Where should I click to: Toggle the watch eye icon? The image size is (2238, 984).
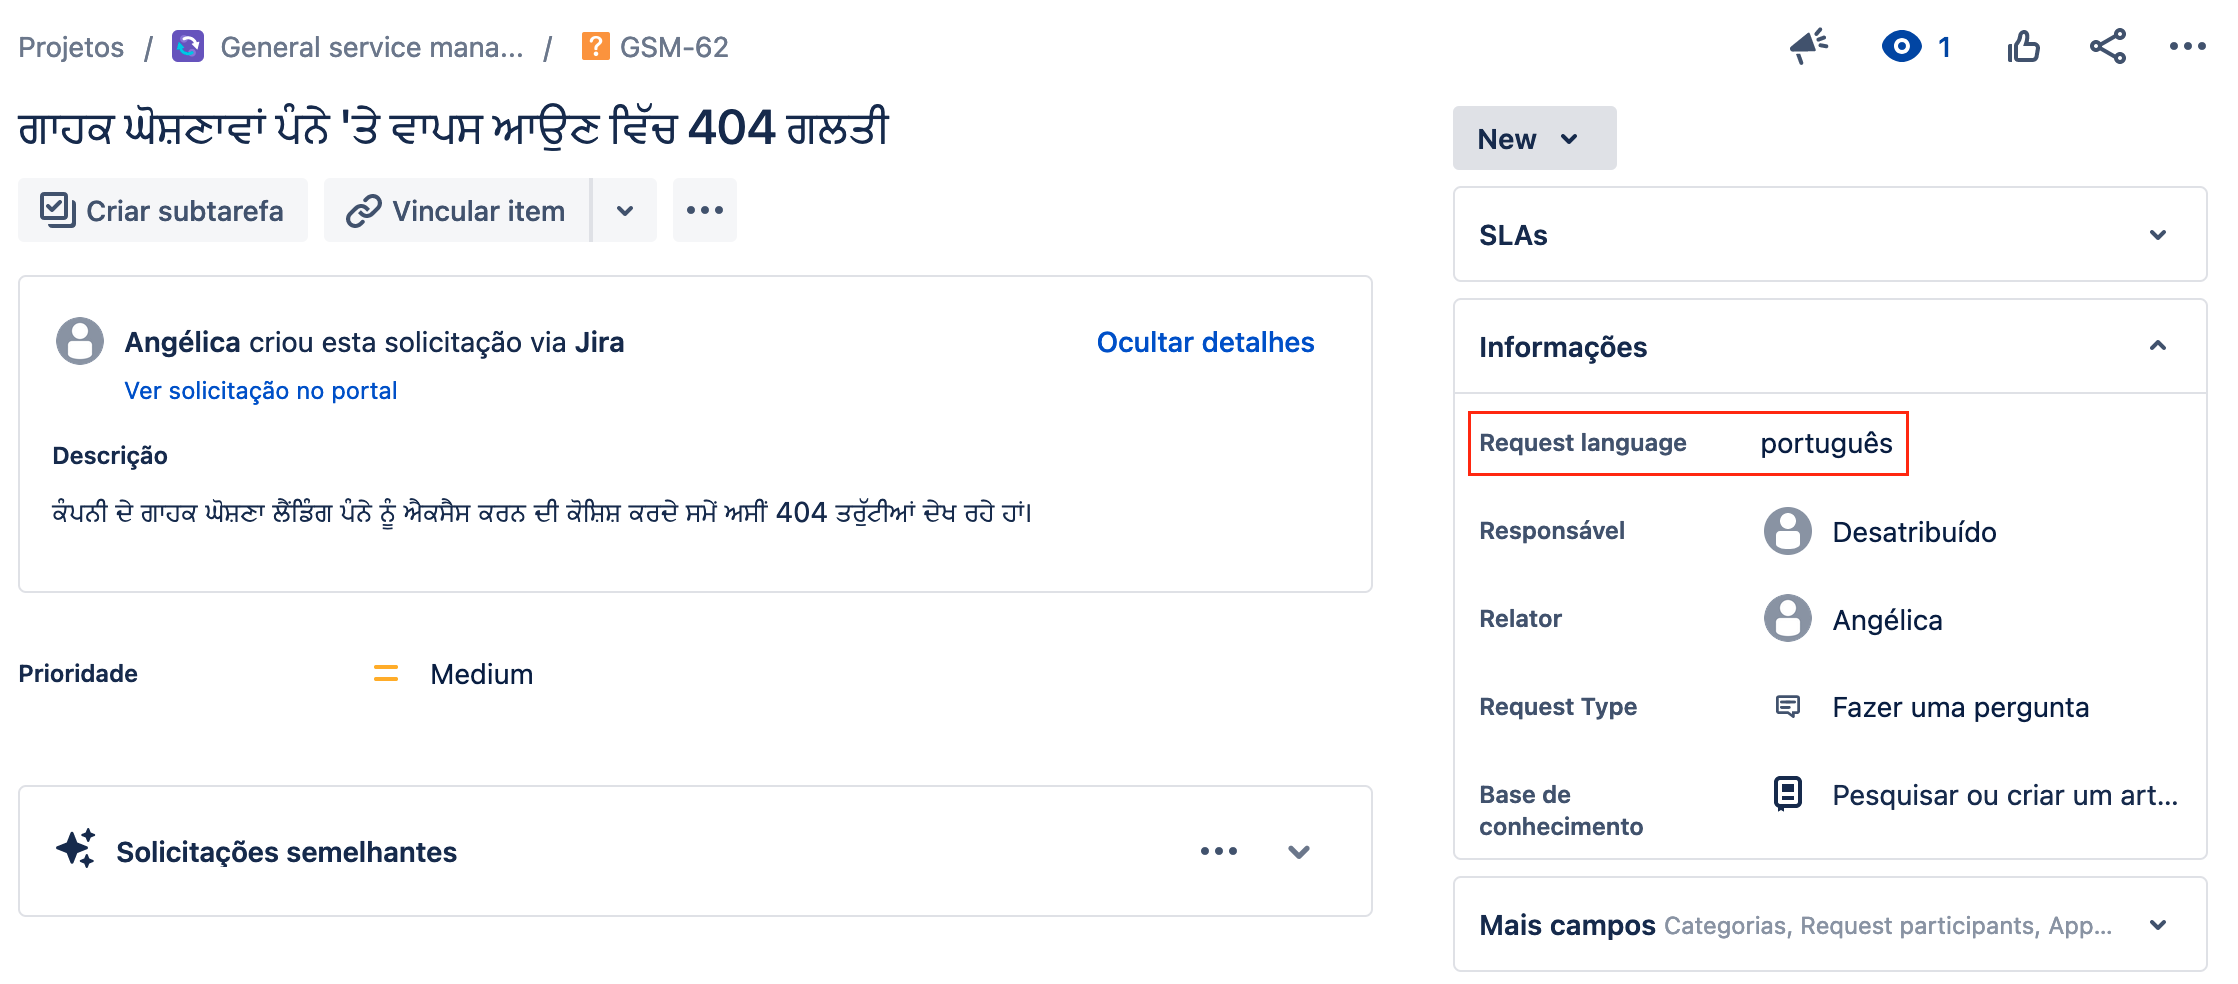(1901, 47)
